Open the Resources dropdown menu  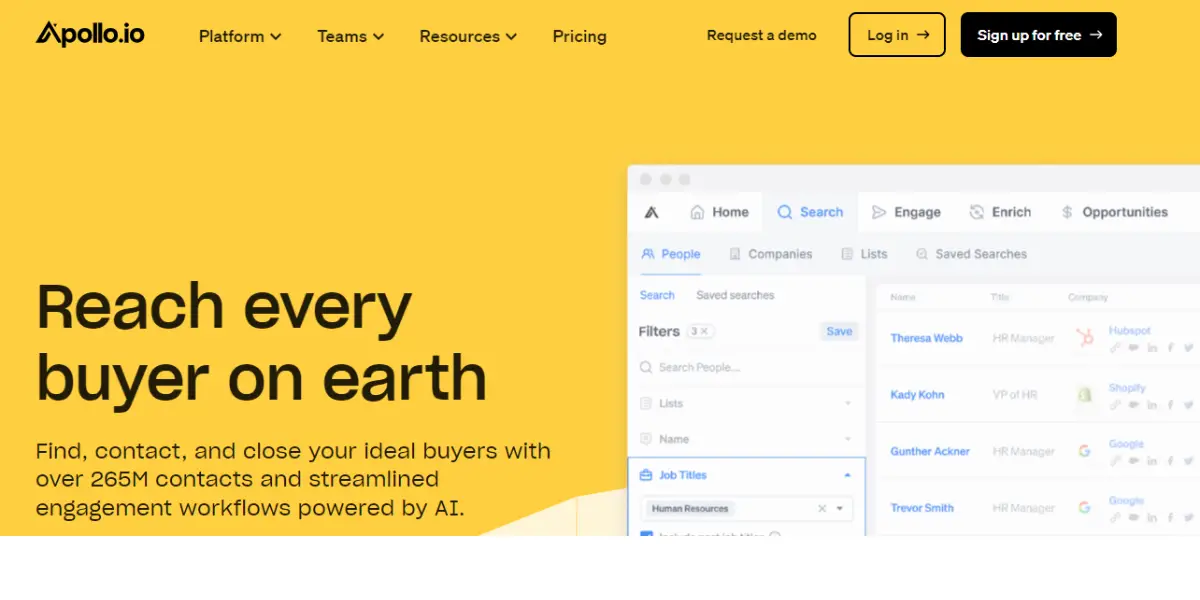[468, 36]
